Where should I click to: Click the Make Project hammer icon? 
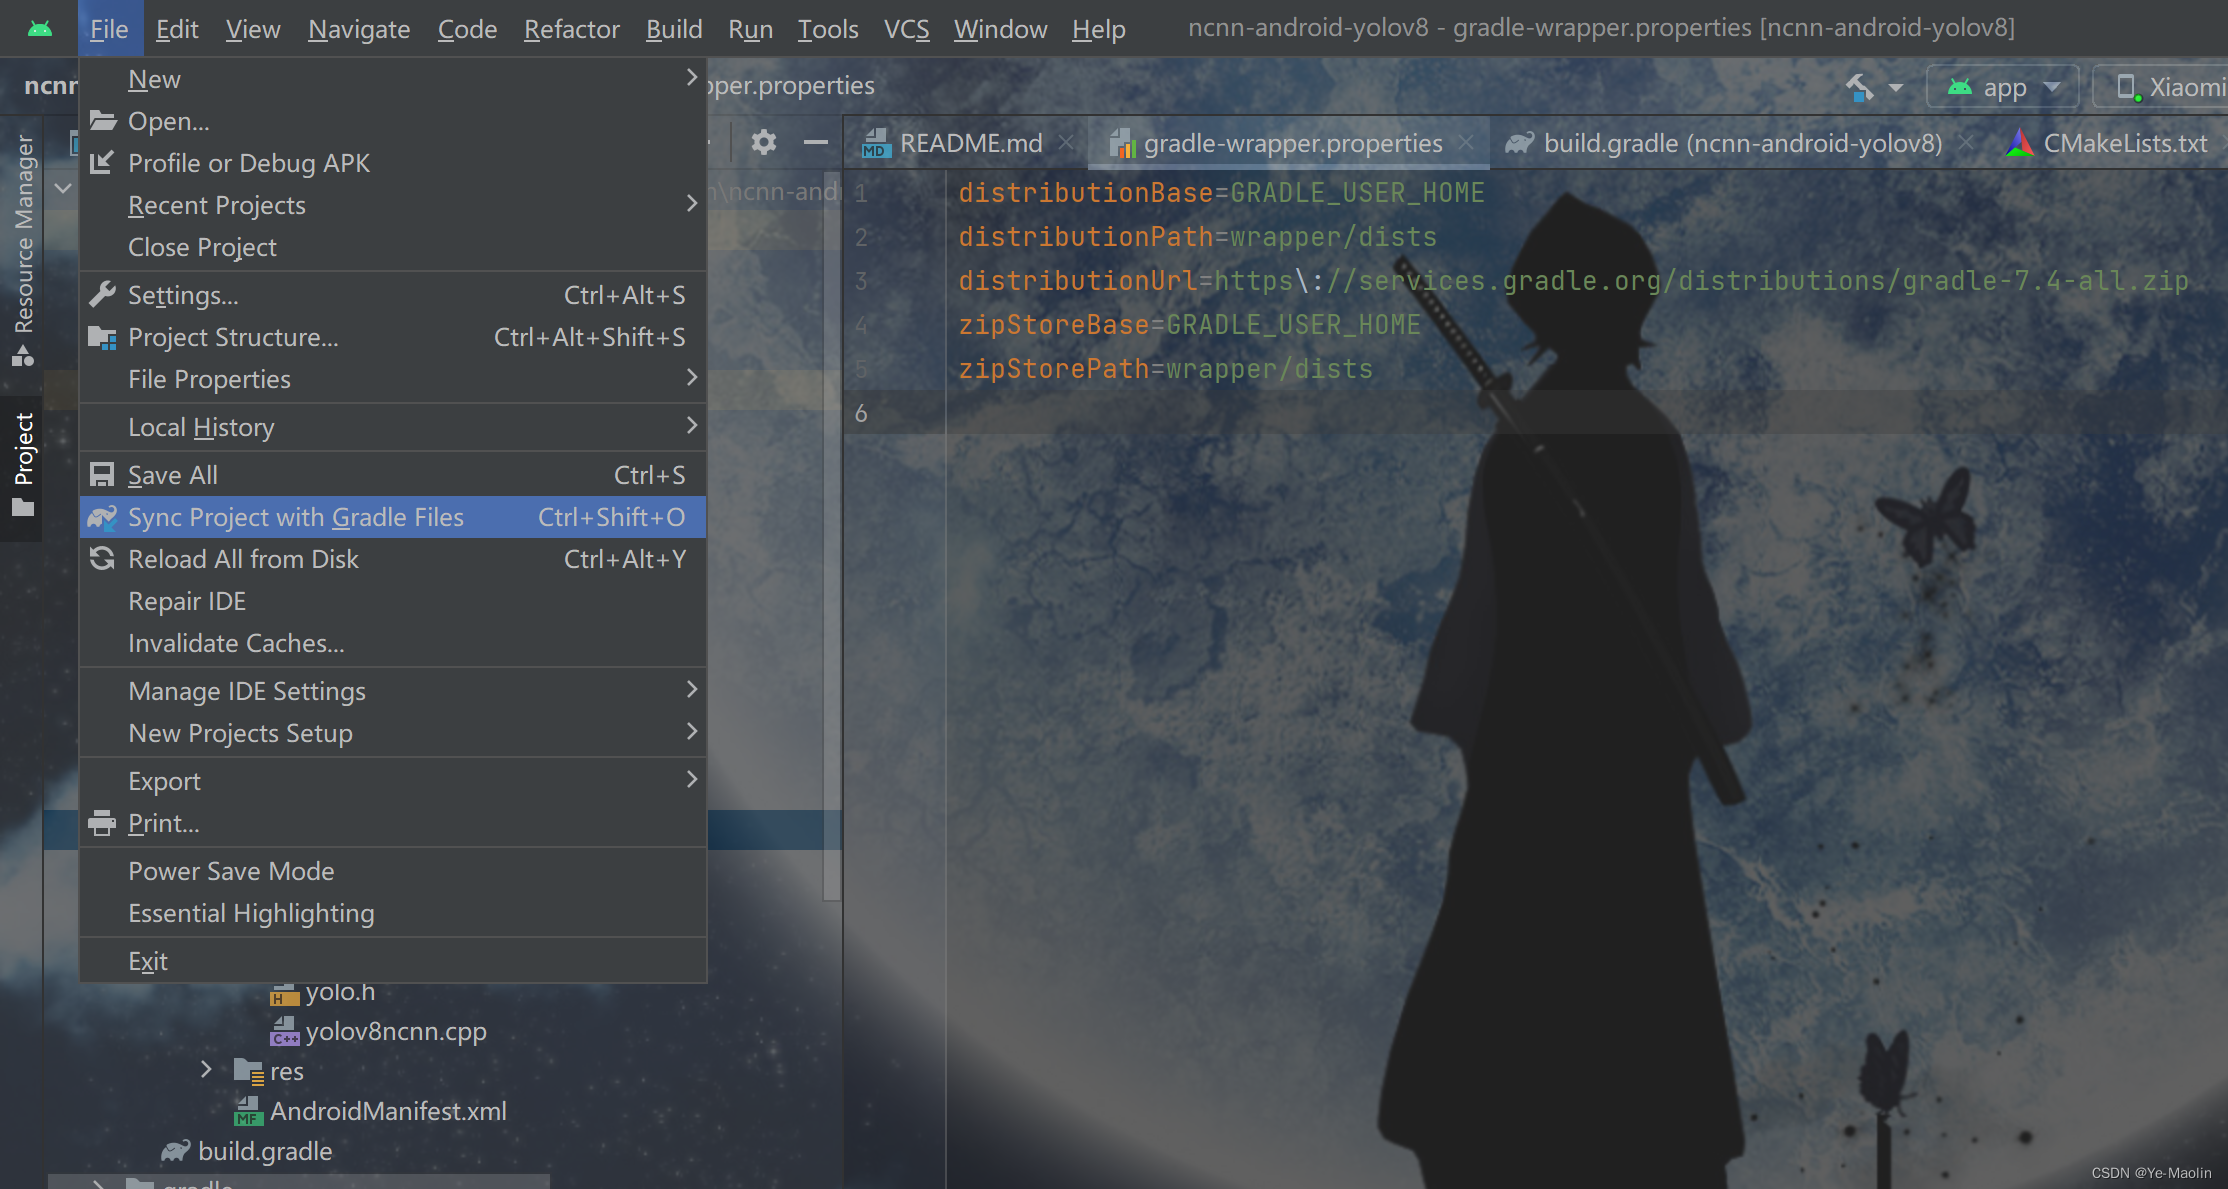pos(1860,87)
